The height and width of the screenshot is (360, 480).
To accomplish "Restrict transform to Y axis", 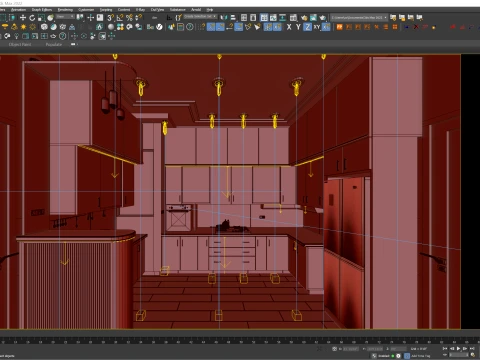I will [x=298, y=27].
